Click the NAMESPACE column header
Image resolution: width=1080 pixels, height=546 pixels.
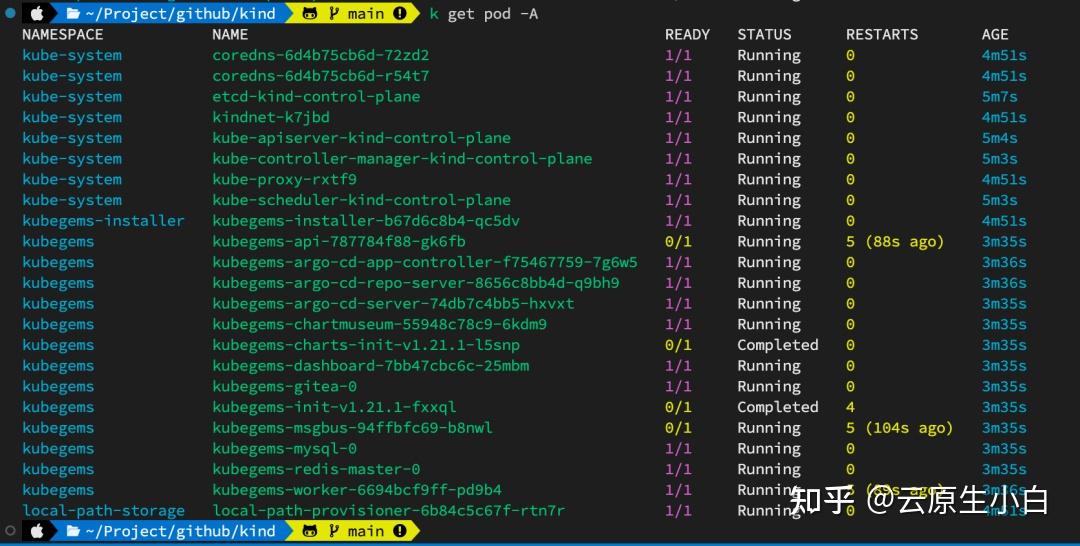(x=62, y=34)
